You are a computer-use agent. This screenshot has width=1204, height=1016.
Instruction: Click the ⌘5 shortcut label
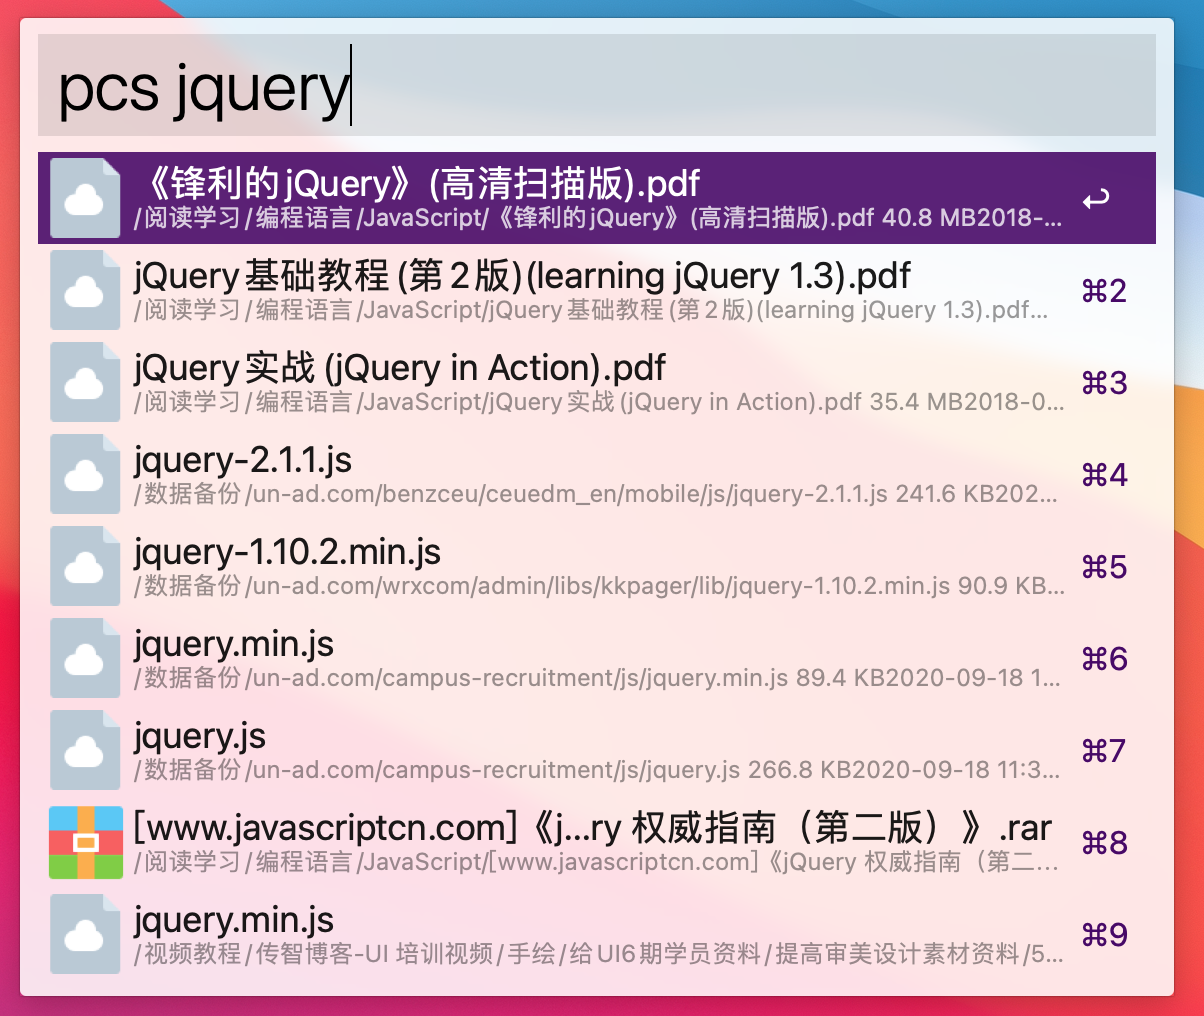(x=1104, y=567)
